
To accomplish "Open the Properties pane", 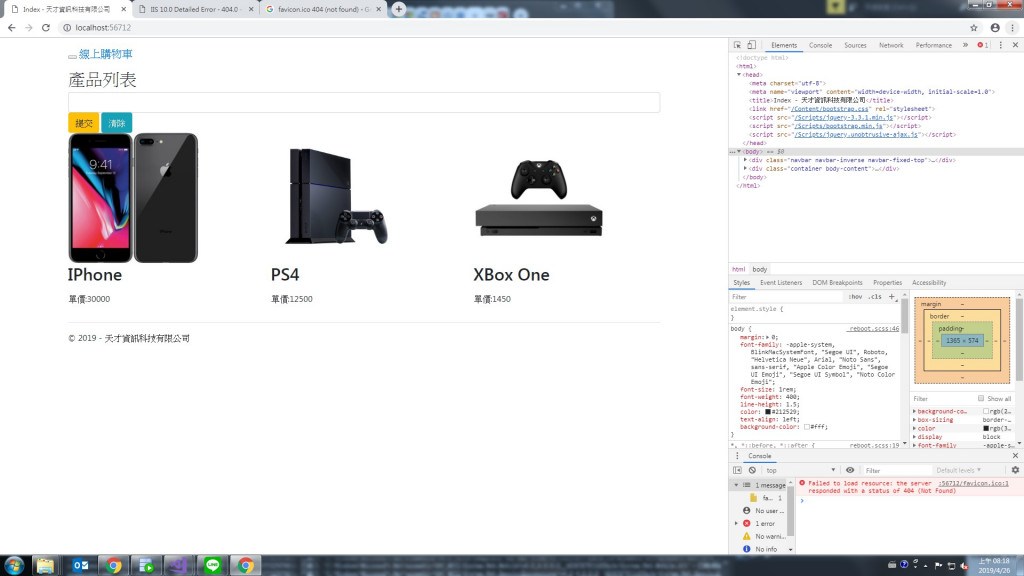I will click(x=887, y=283).
